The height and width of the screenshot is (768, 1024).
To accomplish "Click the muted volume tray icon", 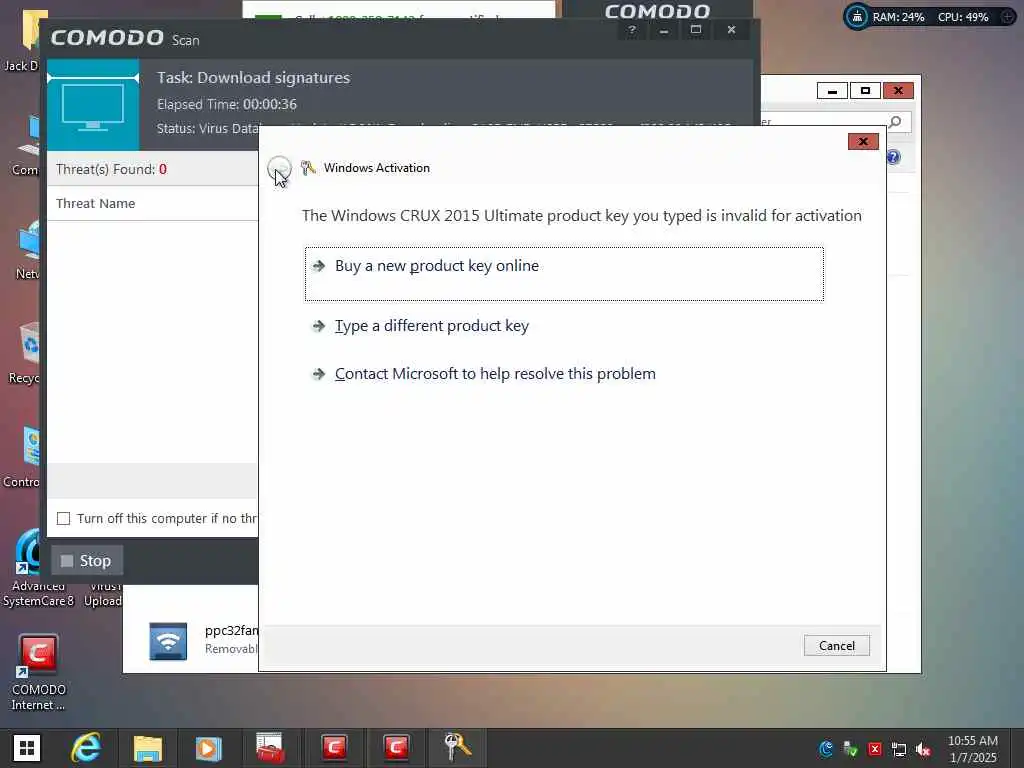I will tap(923, 750).
